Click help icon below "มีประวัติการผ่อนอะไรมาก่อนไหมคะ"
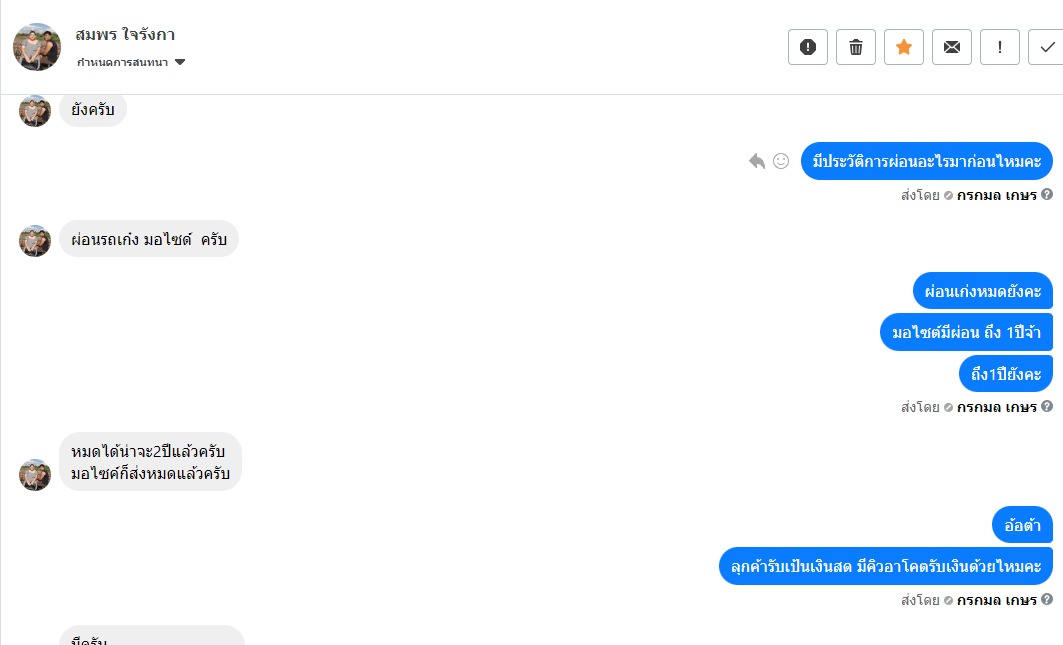The height and width of the screenshot is (645, 1063). (x=1047, y=195)
